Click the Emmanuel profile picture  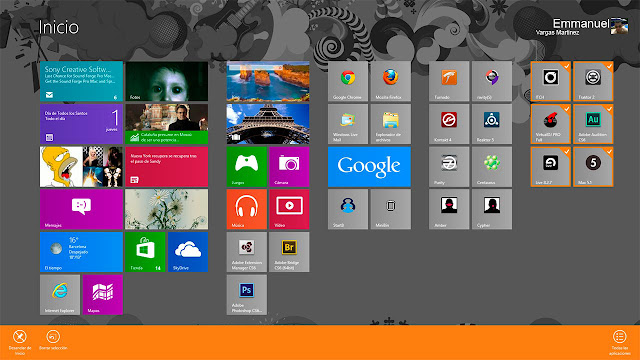(620, 26)
